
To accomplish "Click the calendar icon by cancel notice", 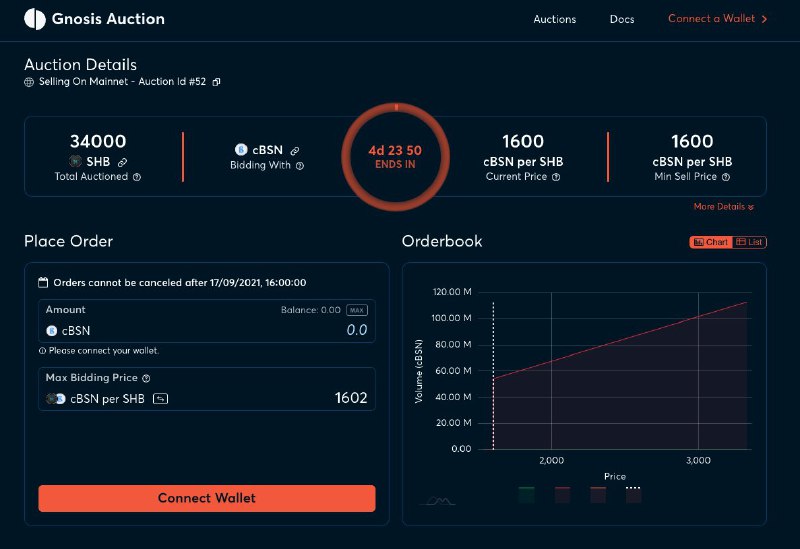I will click(43, 282).
